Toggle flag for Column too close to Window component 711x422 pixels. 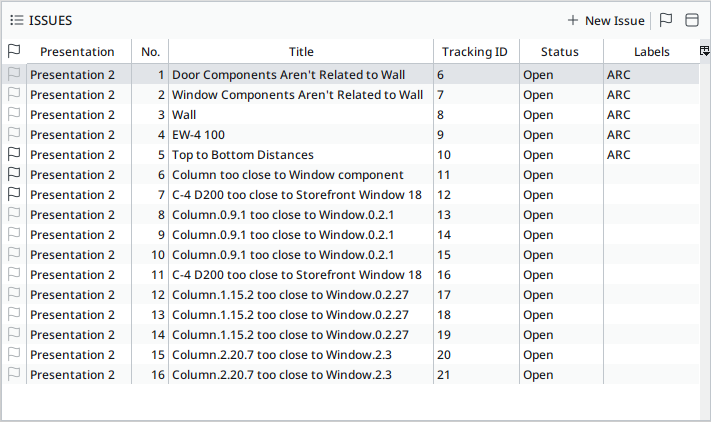[x=14, y=175]
